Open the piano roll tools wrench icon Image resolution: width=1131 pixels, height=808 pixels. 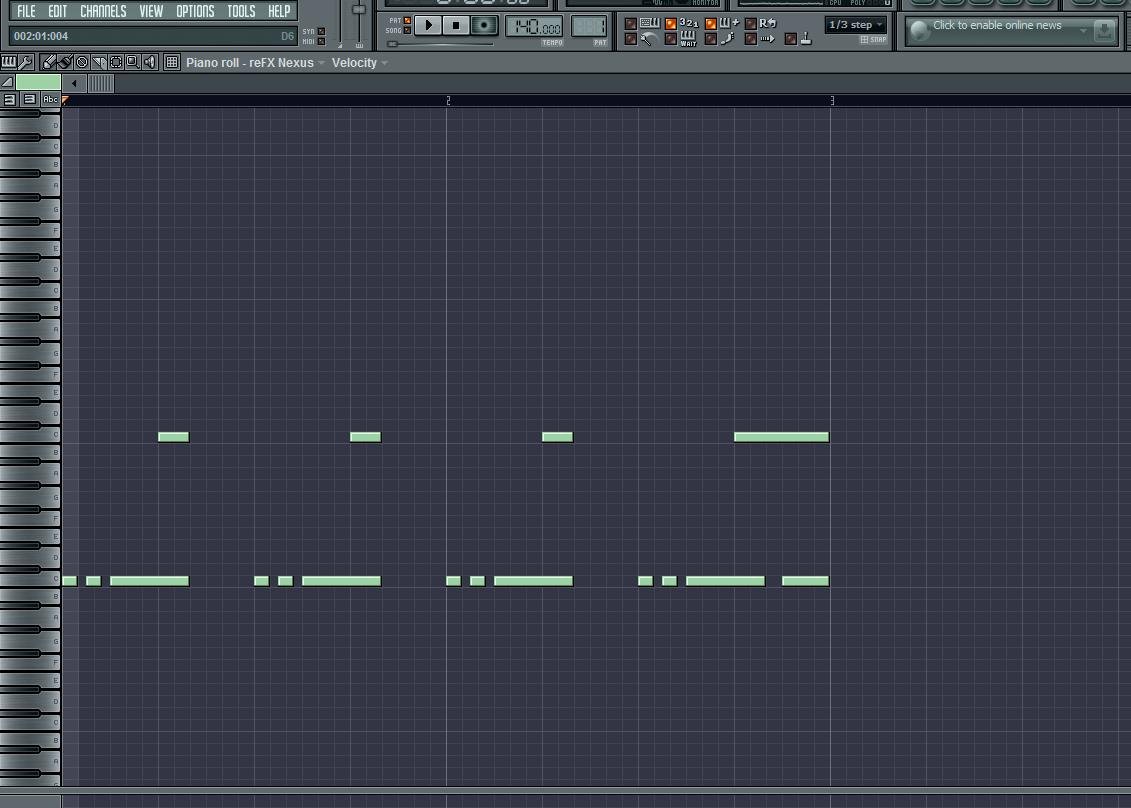(x=25, y=63)
